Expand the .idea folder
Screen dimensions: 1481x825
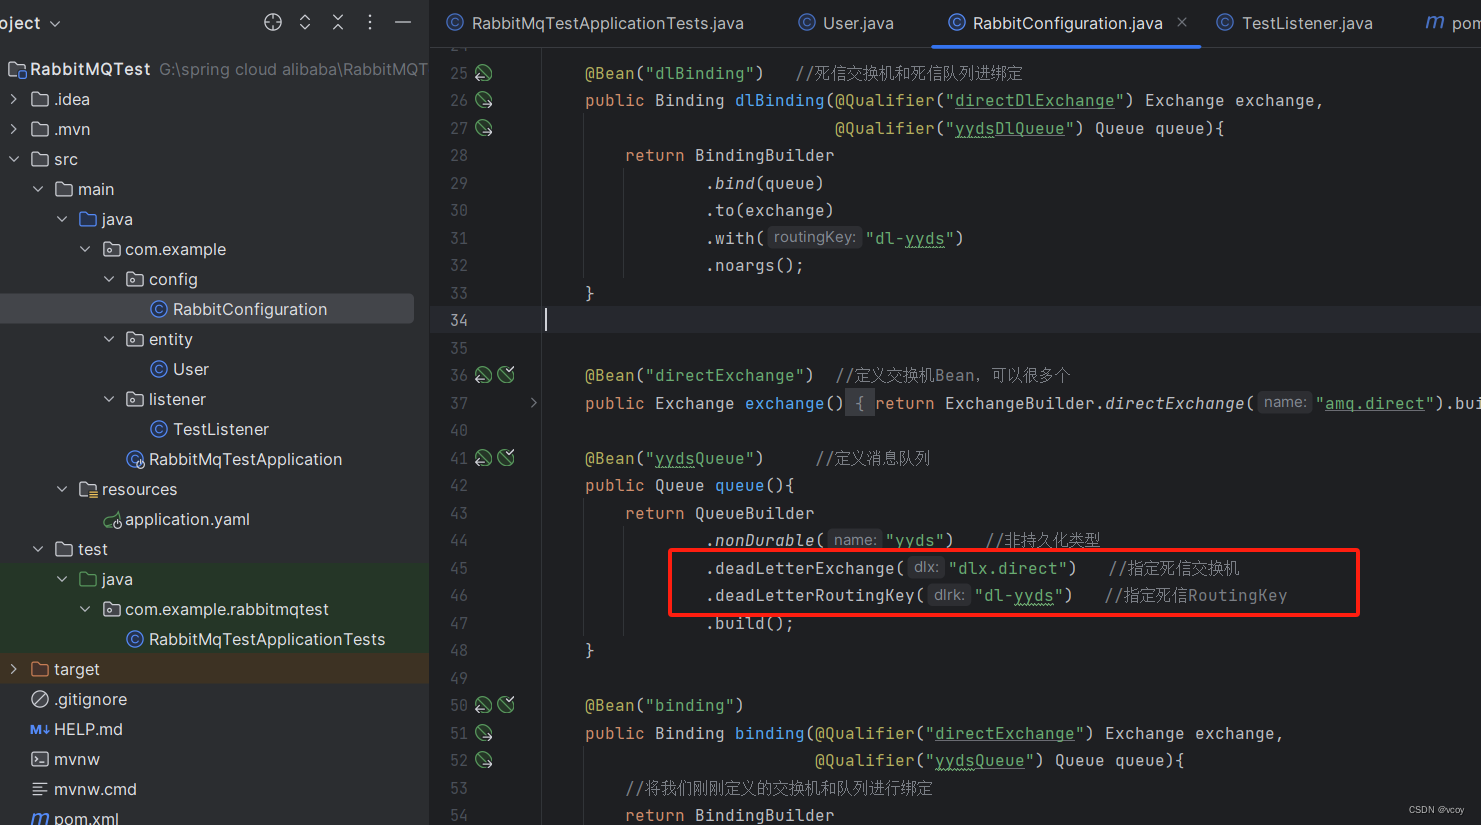click(13, 99)
